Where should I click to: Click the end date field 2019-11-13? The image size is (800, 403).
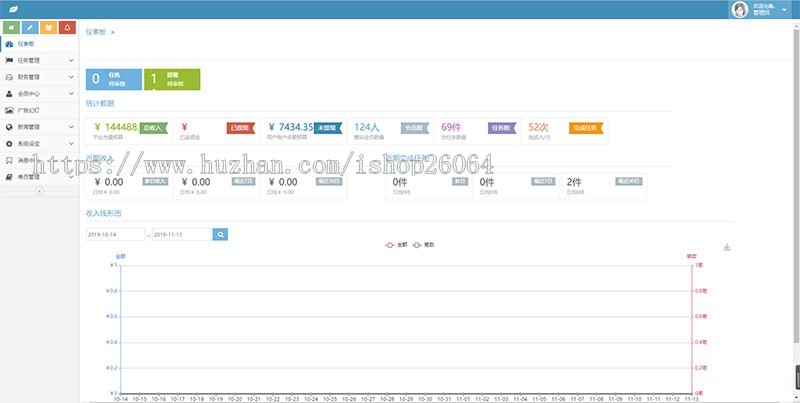coord(182,235)
